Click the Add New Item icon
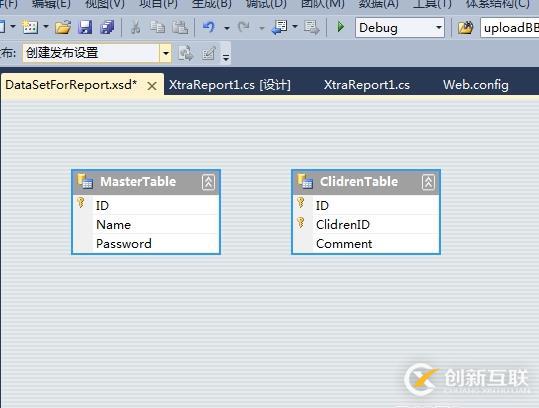Viewport: 539px width, 408px height. click(x=30, y=27)
